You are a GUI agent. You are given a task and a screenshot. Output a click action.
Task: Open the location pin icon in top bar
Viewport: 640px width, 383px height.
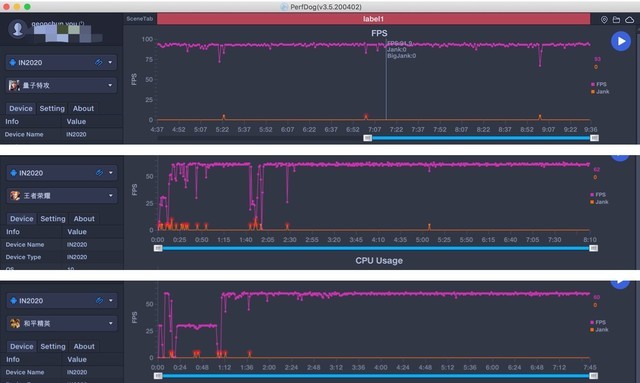click(604, 20)
